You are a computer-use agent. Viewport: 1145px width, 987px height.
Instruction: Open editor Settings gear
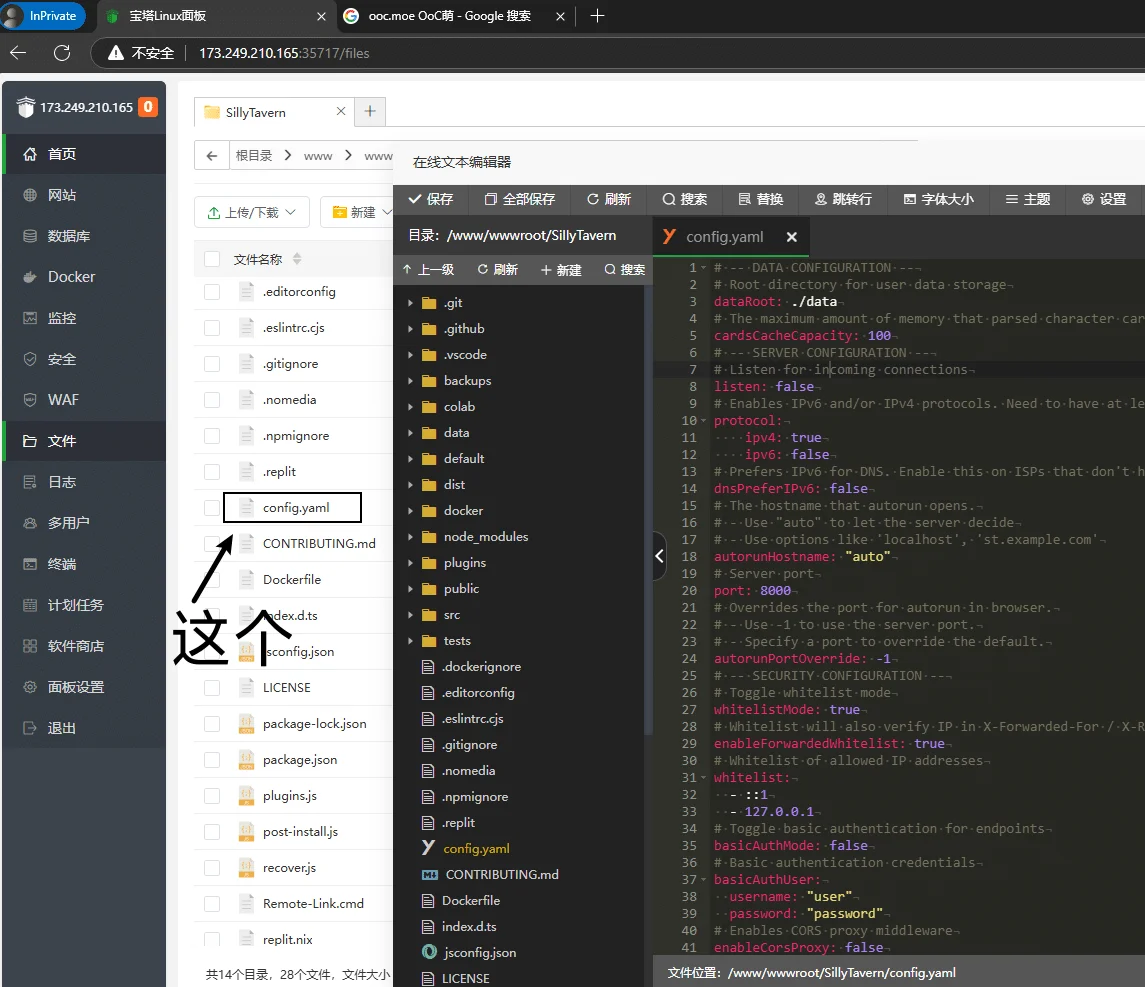coord(1103,199)
